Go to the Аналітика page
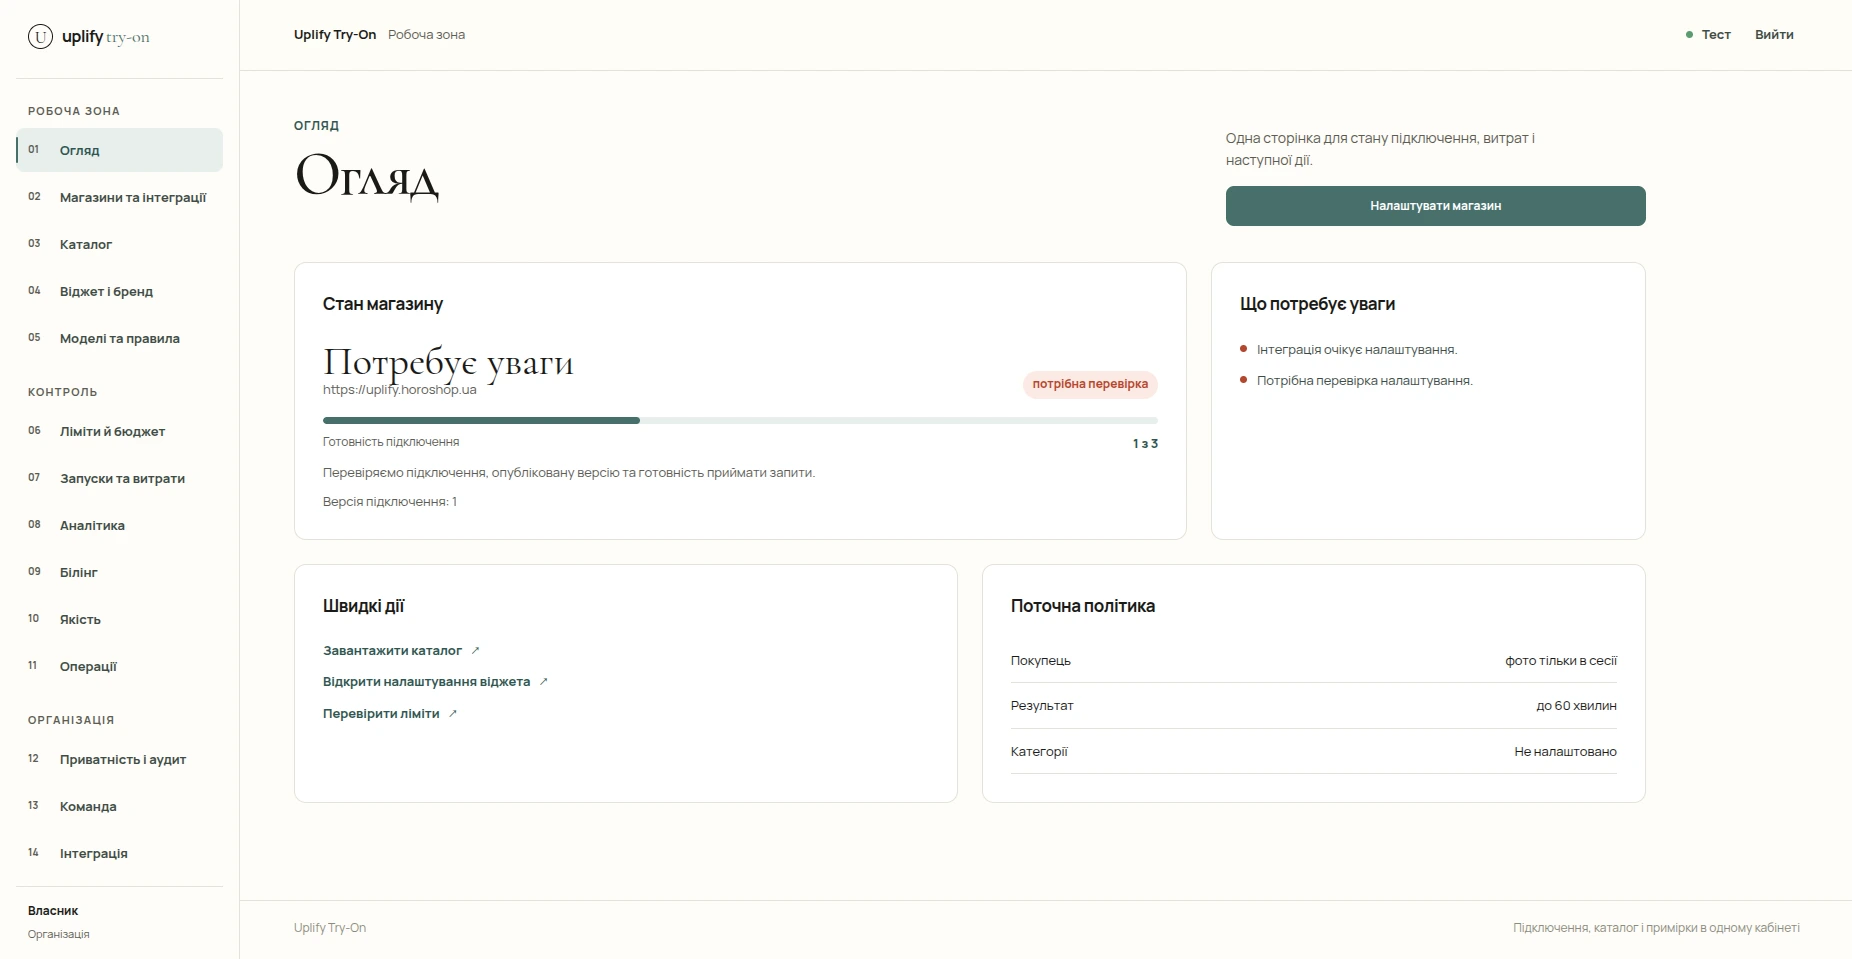The width and height of the screenshot is (1852, 959). coord(119,525)
